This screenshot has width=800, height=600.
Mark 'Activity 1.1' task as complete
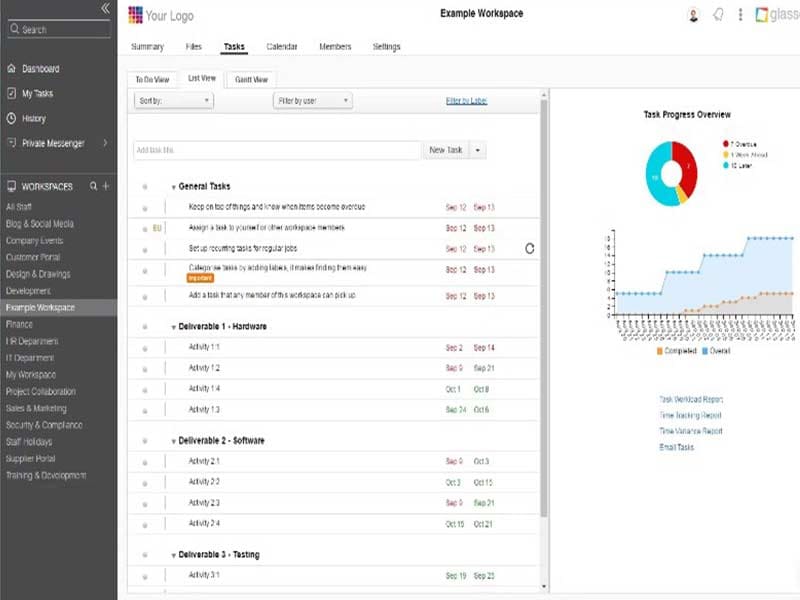point(145,348)
